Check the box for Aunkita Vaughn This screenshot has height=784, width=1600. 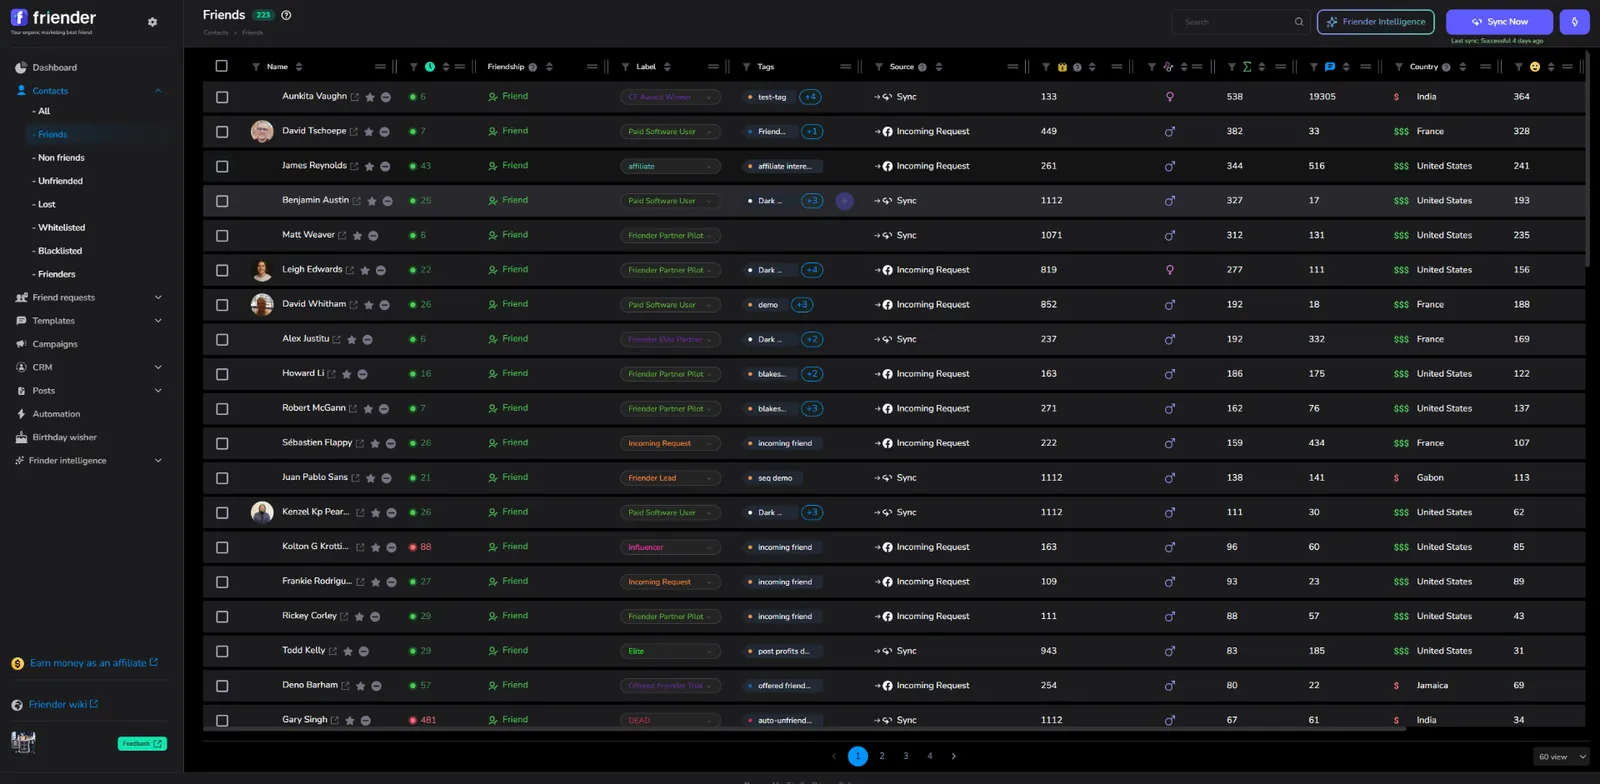[222, 97]
